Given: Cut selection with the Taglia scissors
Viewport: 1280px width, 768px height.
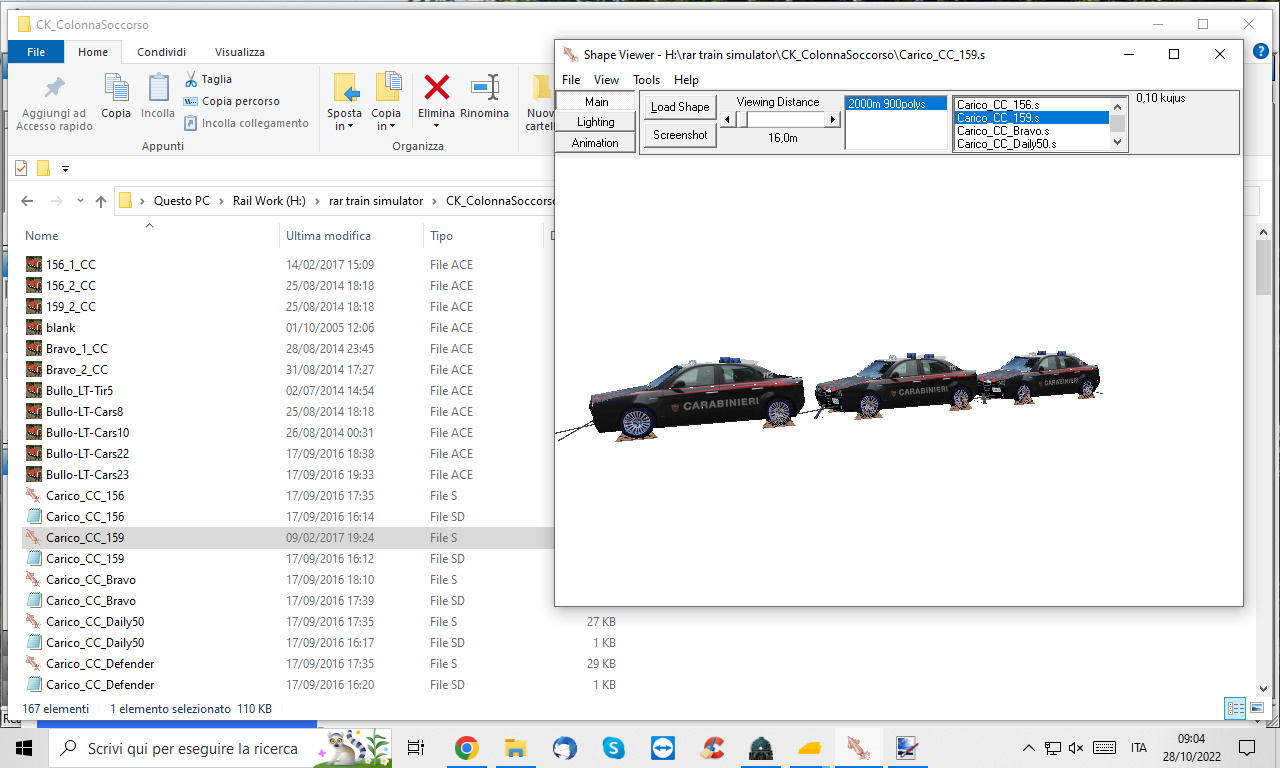Looking at the screenshot, I should pyautogui.click(x=192, y=79).
